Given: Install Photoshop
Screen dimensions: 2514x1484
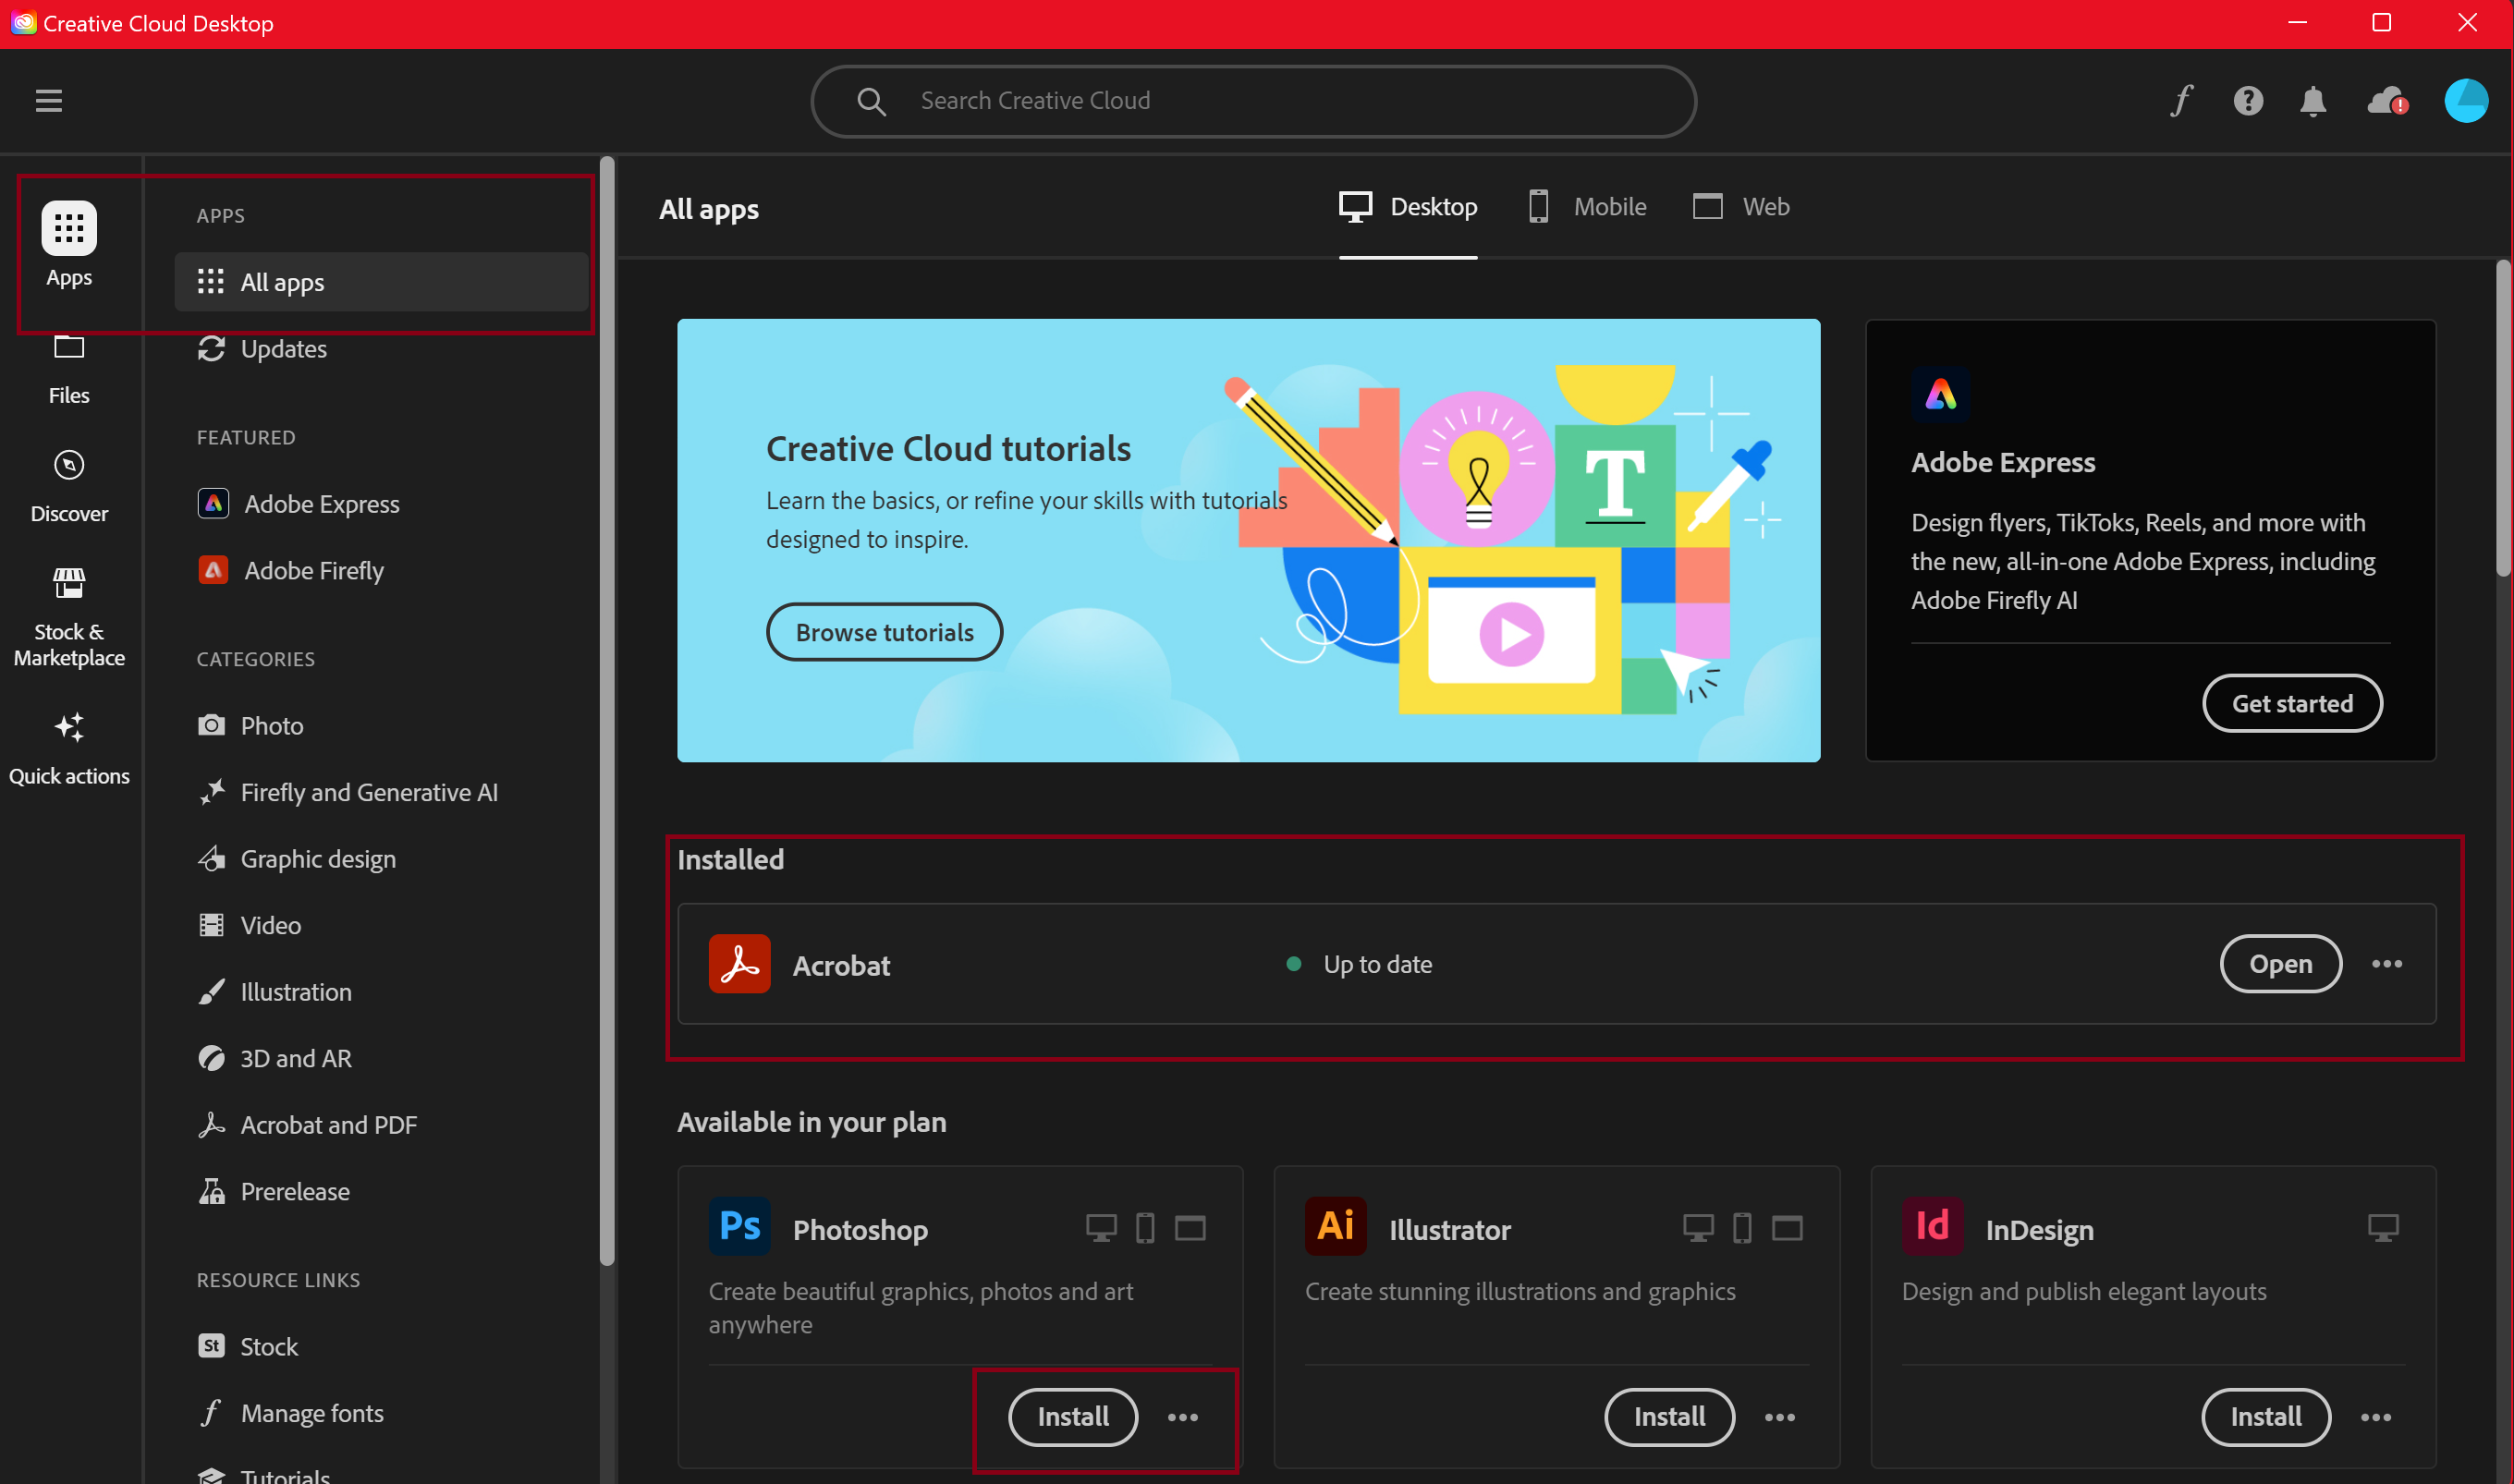Looking at the screenshot, I should (x=1072, y=1418).
